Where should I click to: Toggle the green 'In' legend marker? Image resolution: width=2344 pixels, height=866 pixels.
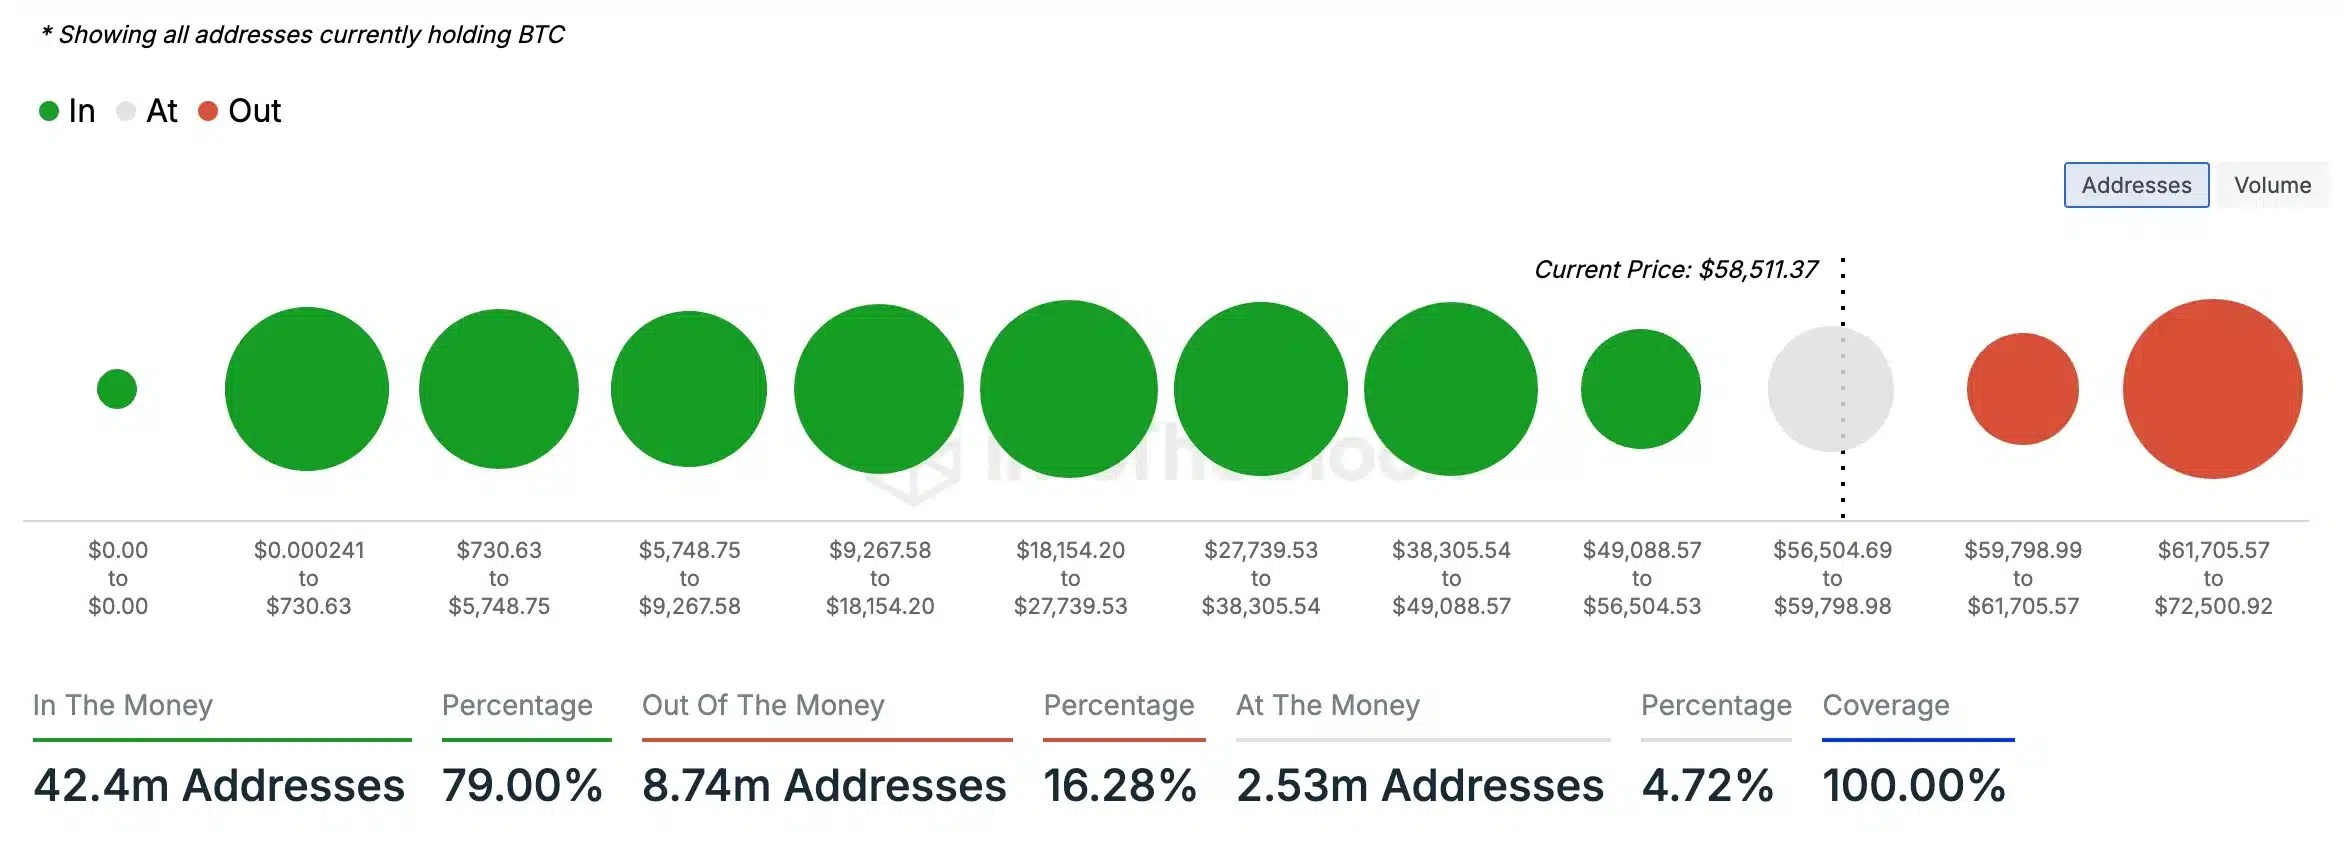click(47, 111)
